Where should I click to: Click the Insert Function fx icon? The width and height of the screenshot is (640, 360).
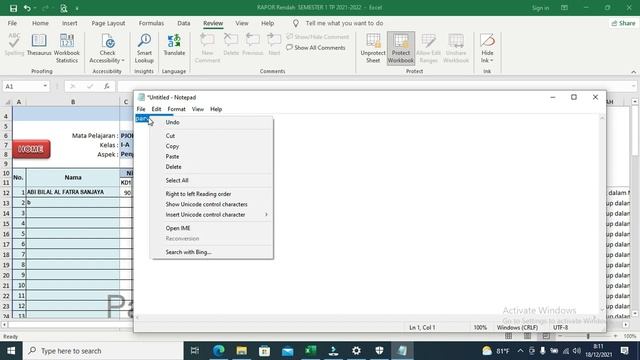point(107,86)
